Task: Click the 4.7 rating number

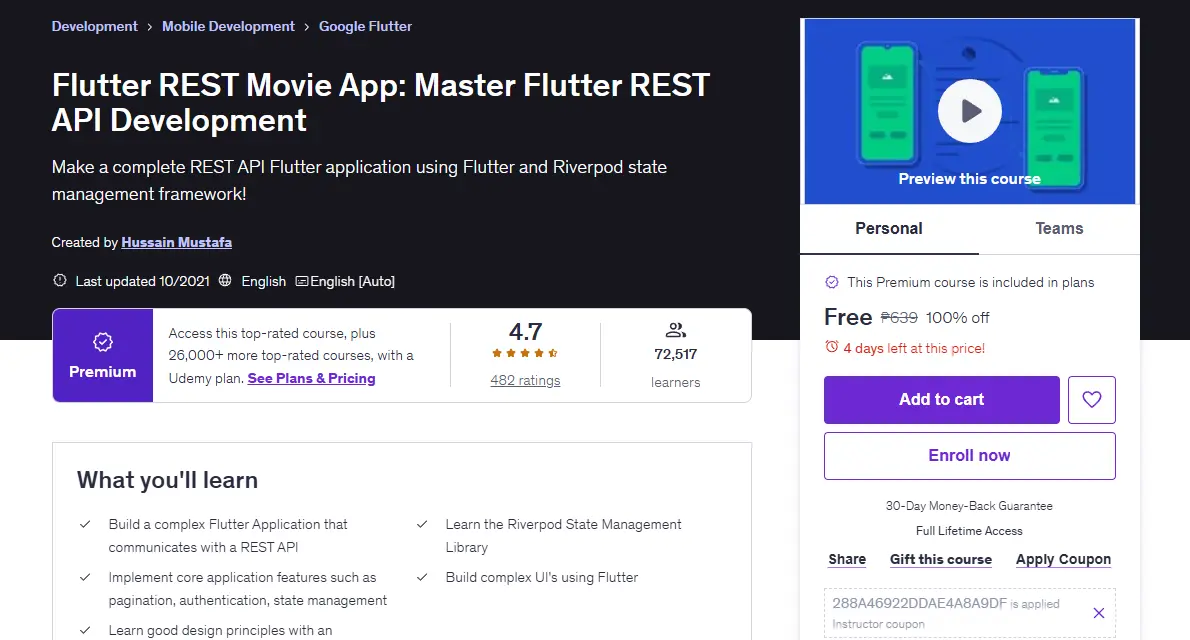Action: coord(525,332)
